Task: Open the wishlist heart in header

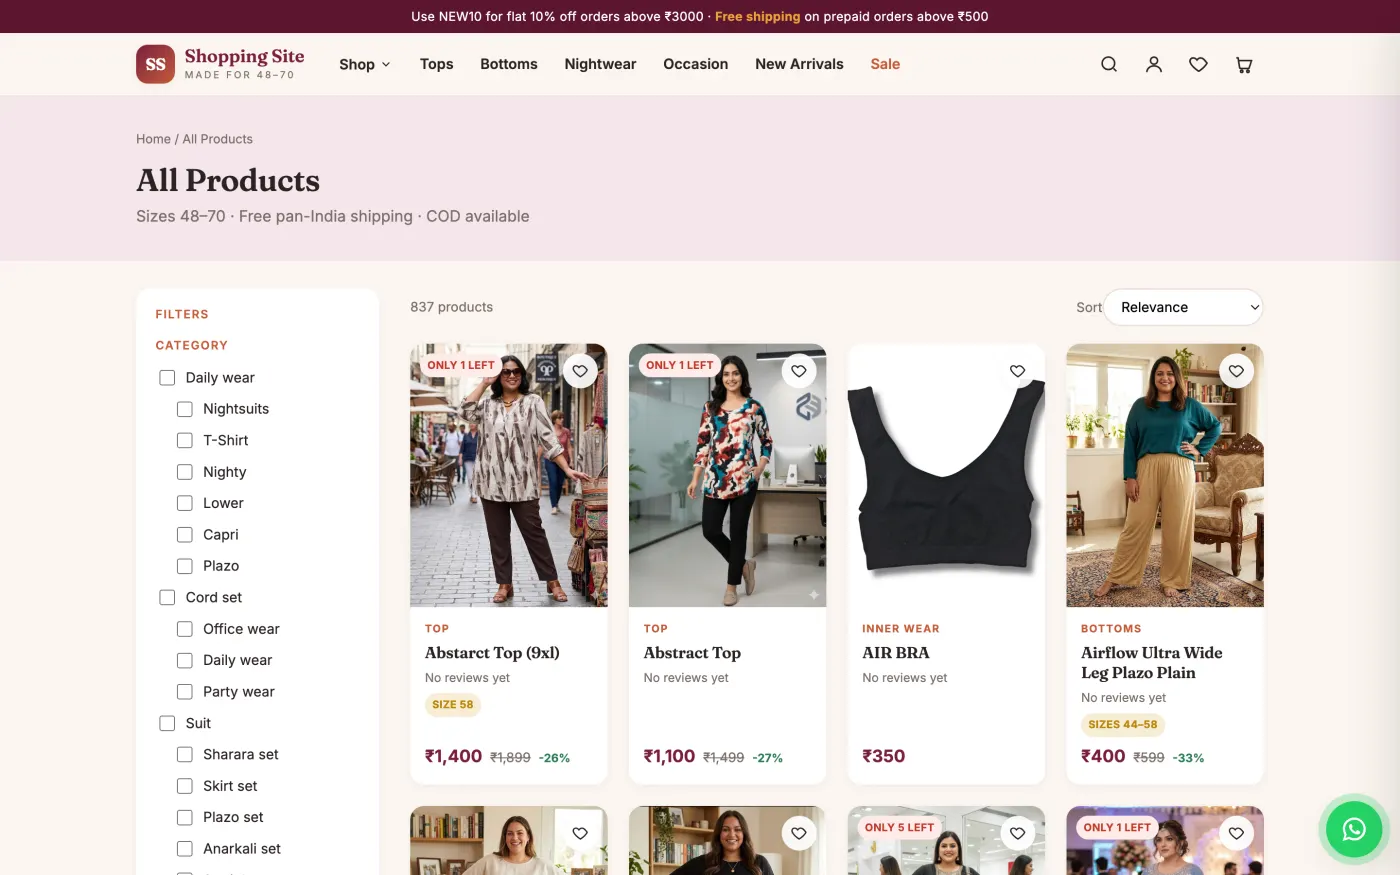Action: (1198, 64)
